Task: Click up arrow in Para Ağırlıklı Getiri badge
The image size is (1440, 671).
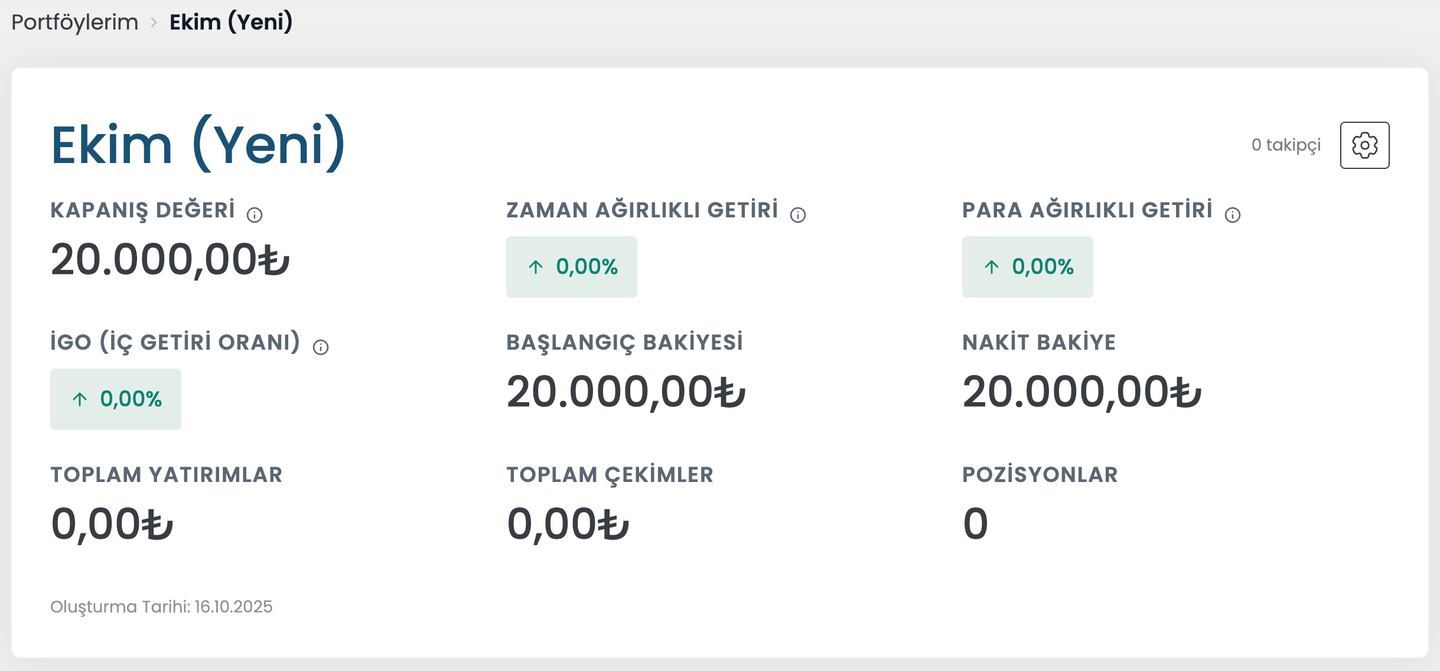Action: click(992, 267)
